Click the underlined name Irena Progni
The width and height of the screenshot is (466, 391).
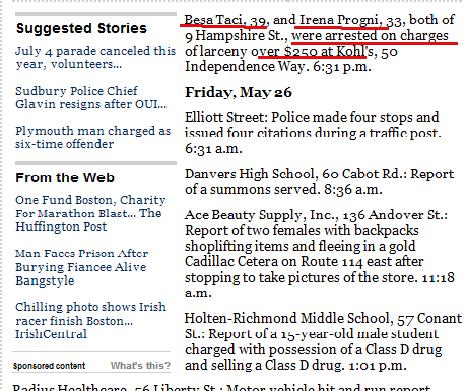pos(339,20)
